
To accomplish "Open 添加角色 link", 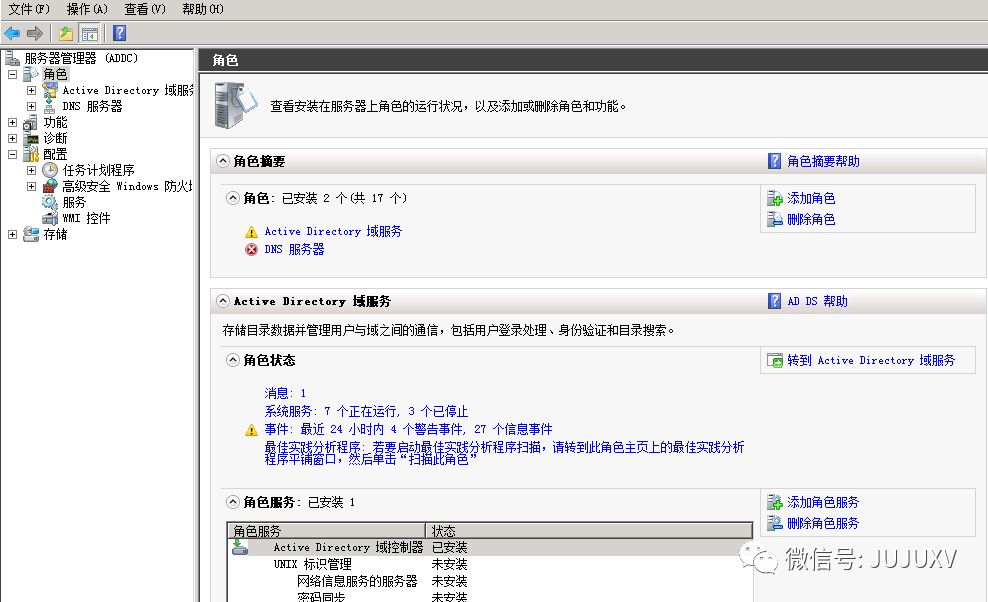I will 811,199.
